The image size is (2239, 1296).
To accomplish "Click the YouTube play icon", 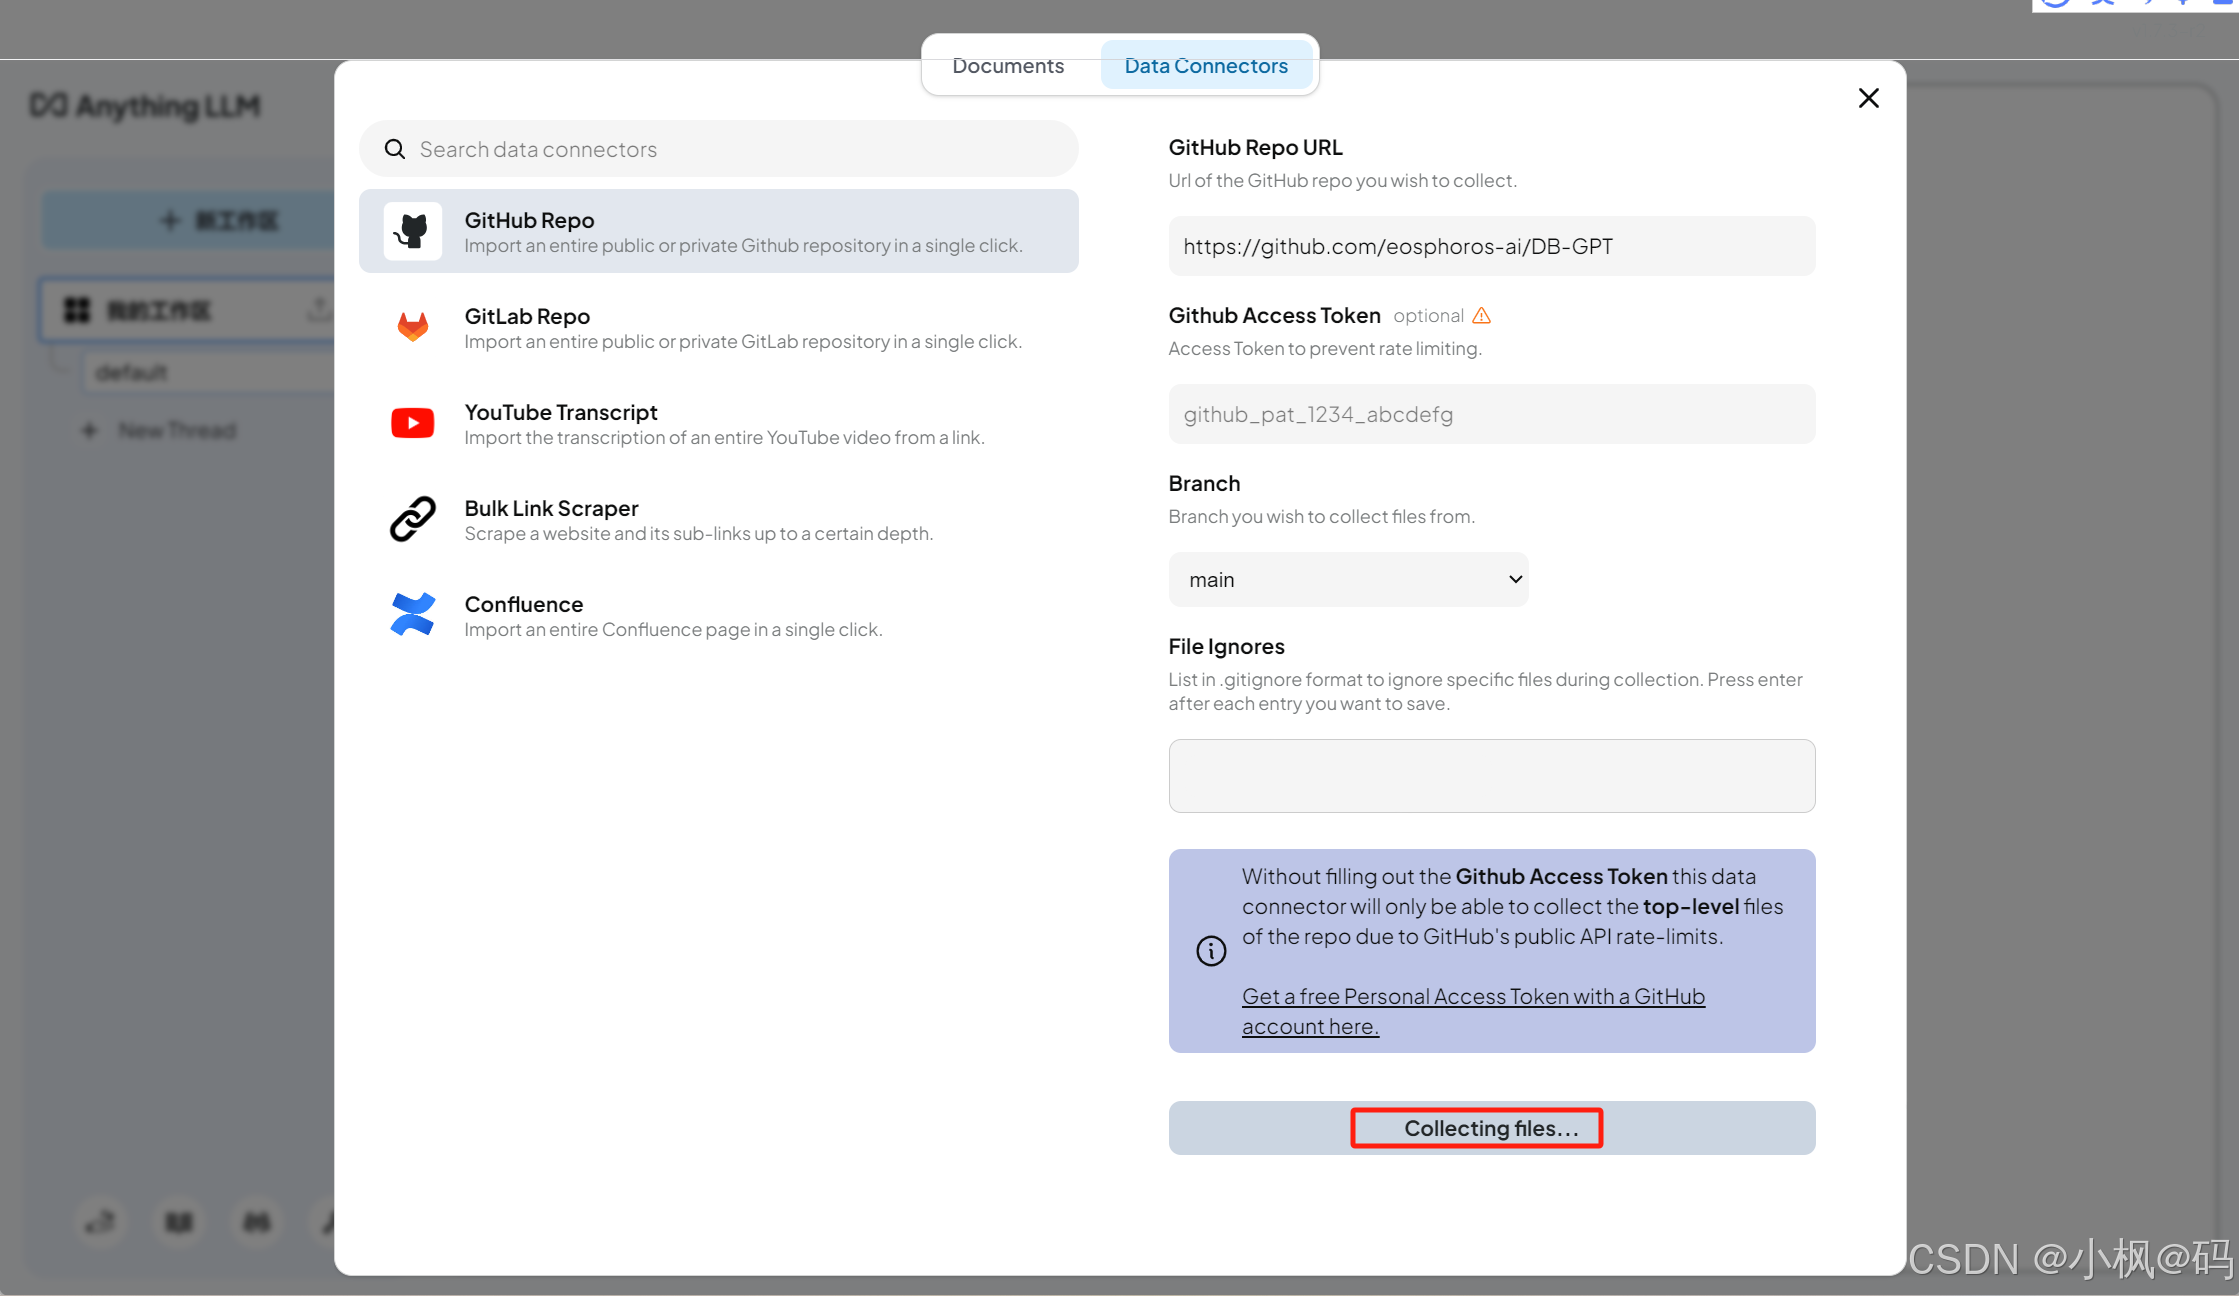I will coord(412,423).
